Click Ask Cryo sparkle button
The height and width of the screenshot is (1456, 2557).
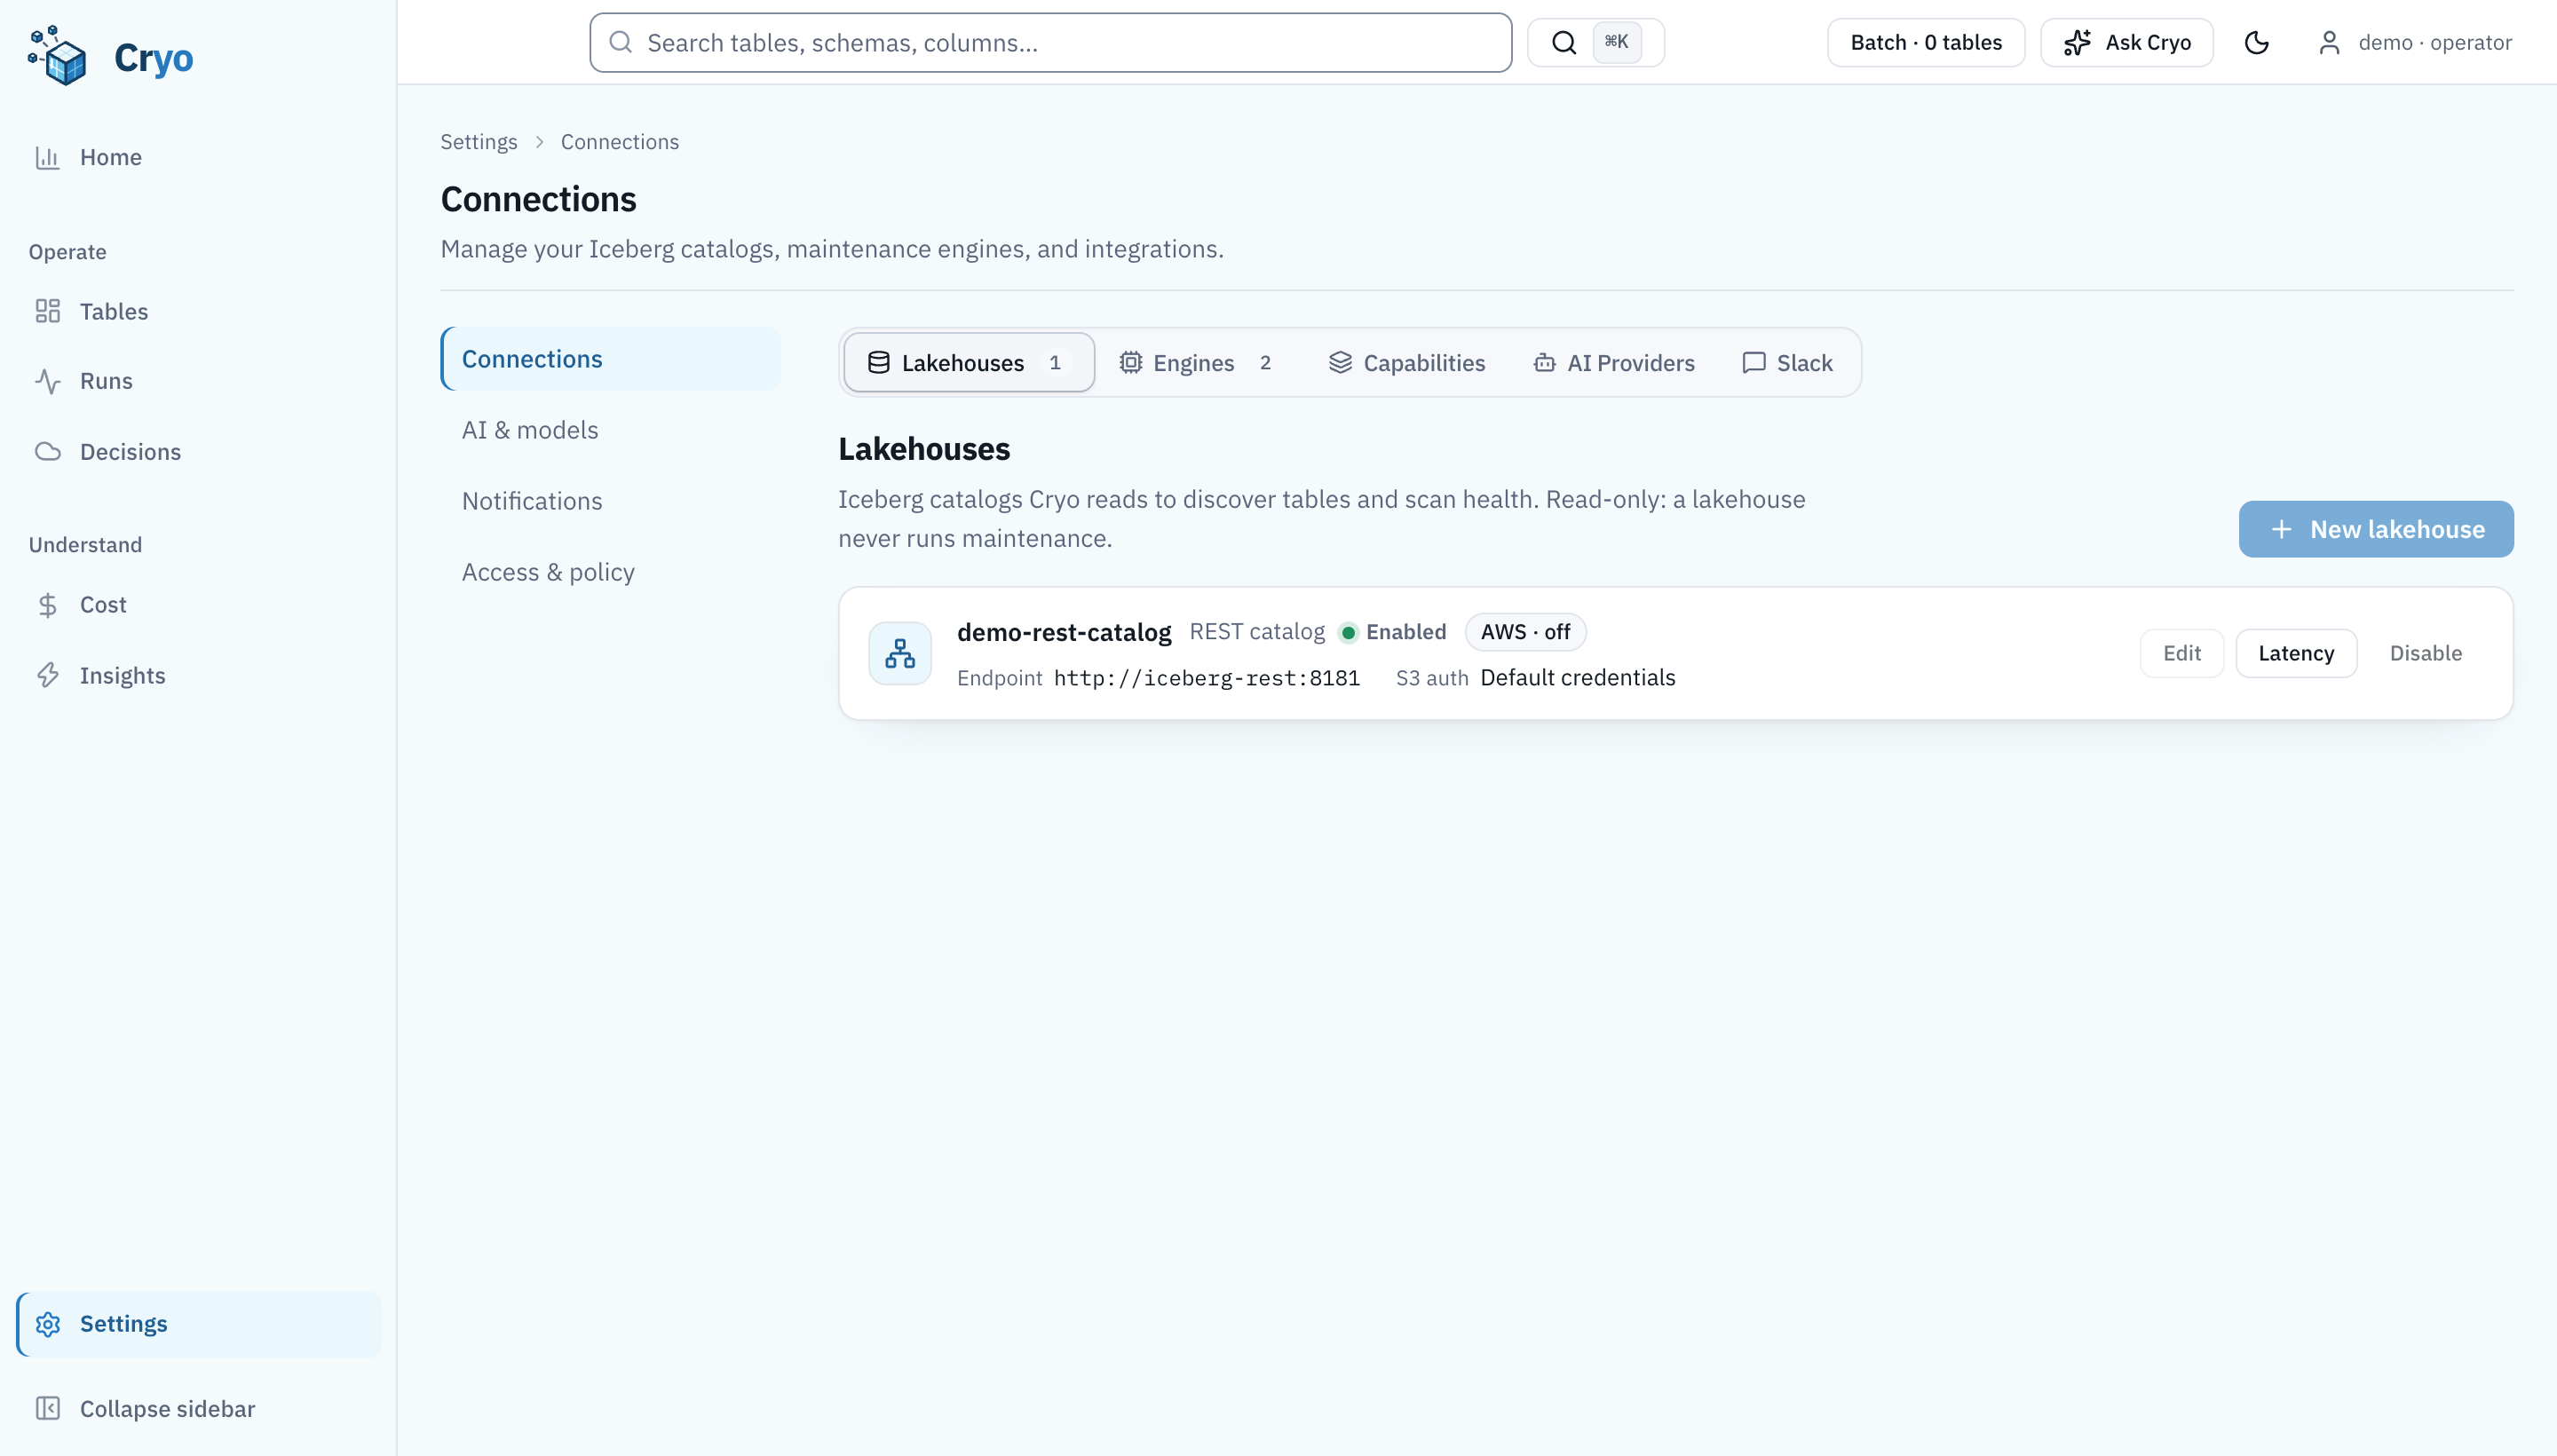click(x=2127, y=42)
